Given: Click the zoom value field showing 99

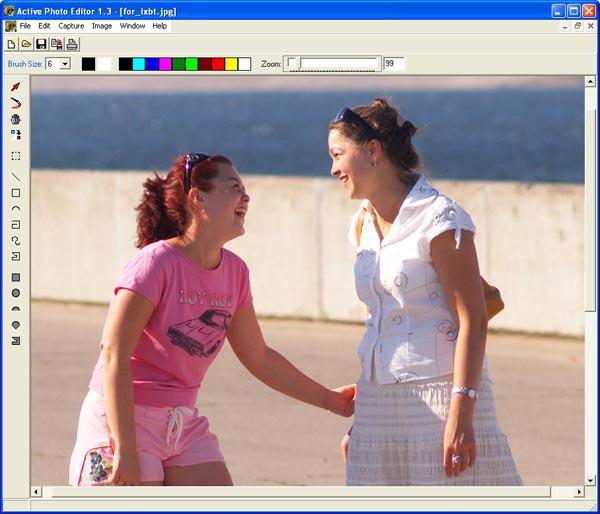Looking at the screenshot, I should (394, 64).
